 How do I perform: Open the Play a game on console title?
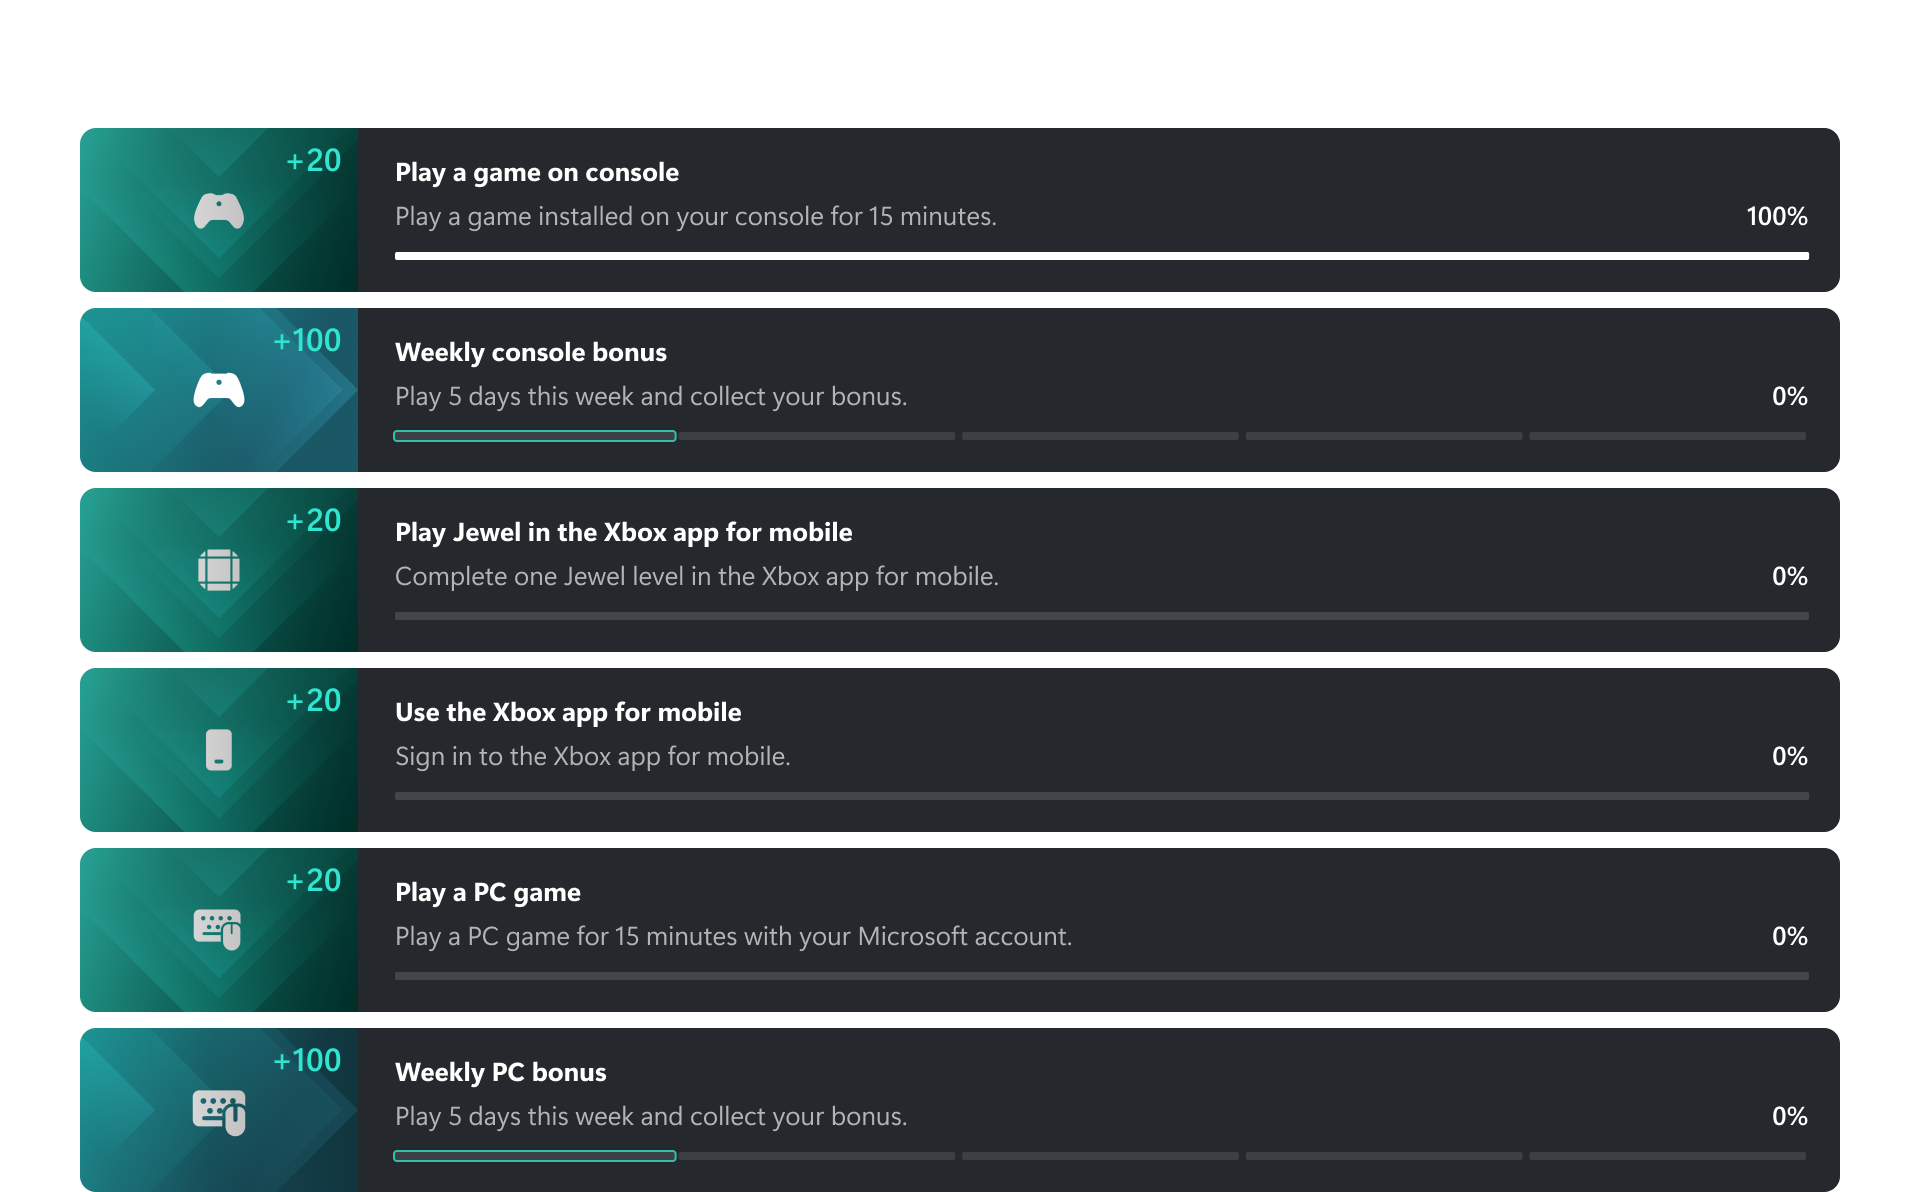click(537, 172)
